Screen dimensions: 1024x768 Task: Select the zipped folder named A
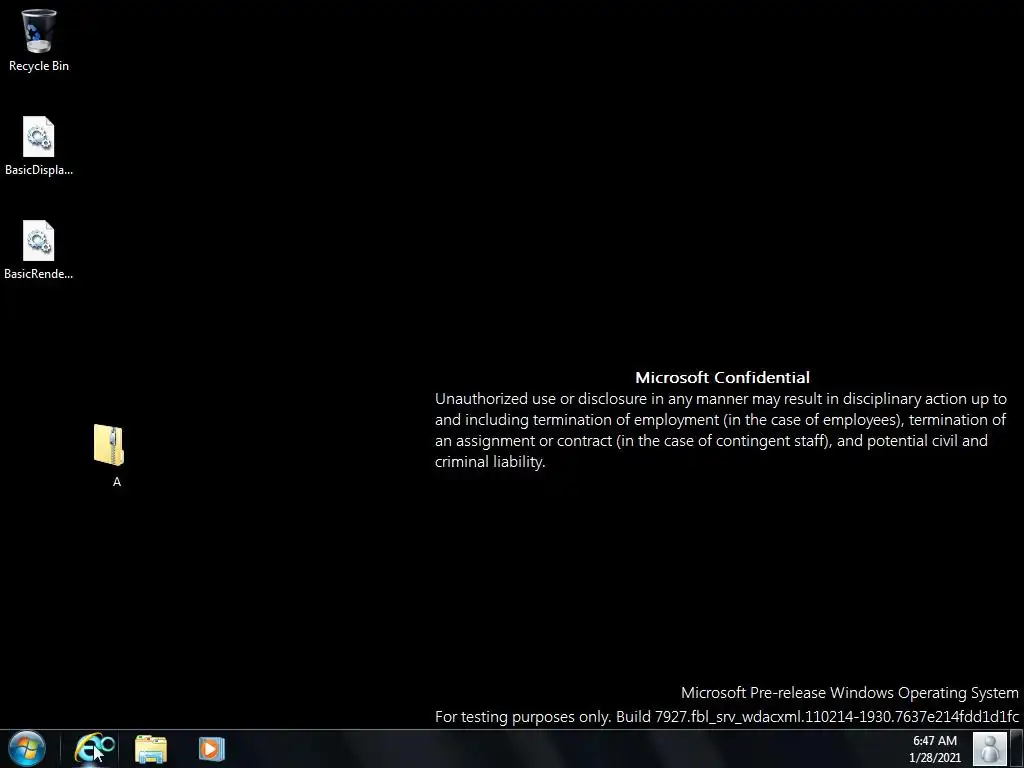pyautogui.click(x=109, y=455)
